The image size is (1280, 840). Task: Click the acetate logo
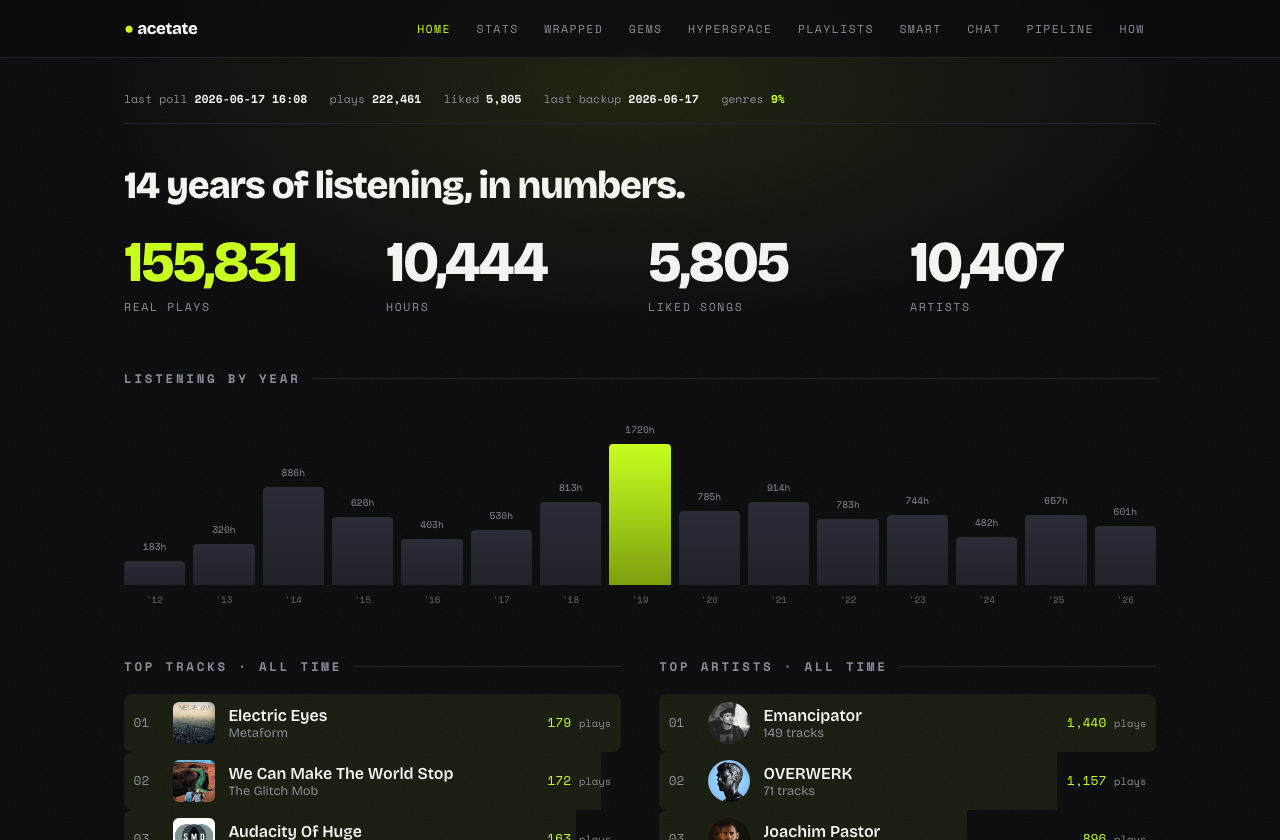pos(161,29)
